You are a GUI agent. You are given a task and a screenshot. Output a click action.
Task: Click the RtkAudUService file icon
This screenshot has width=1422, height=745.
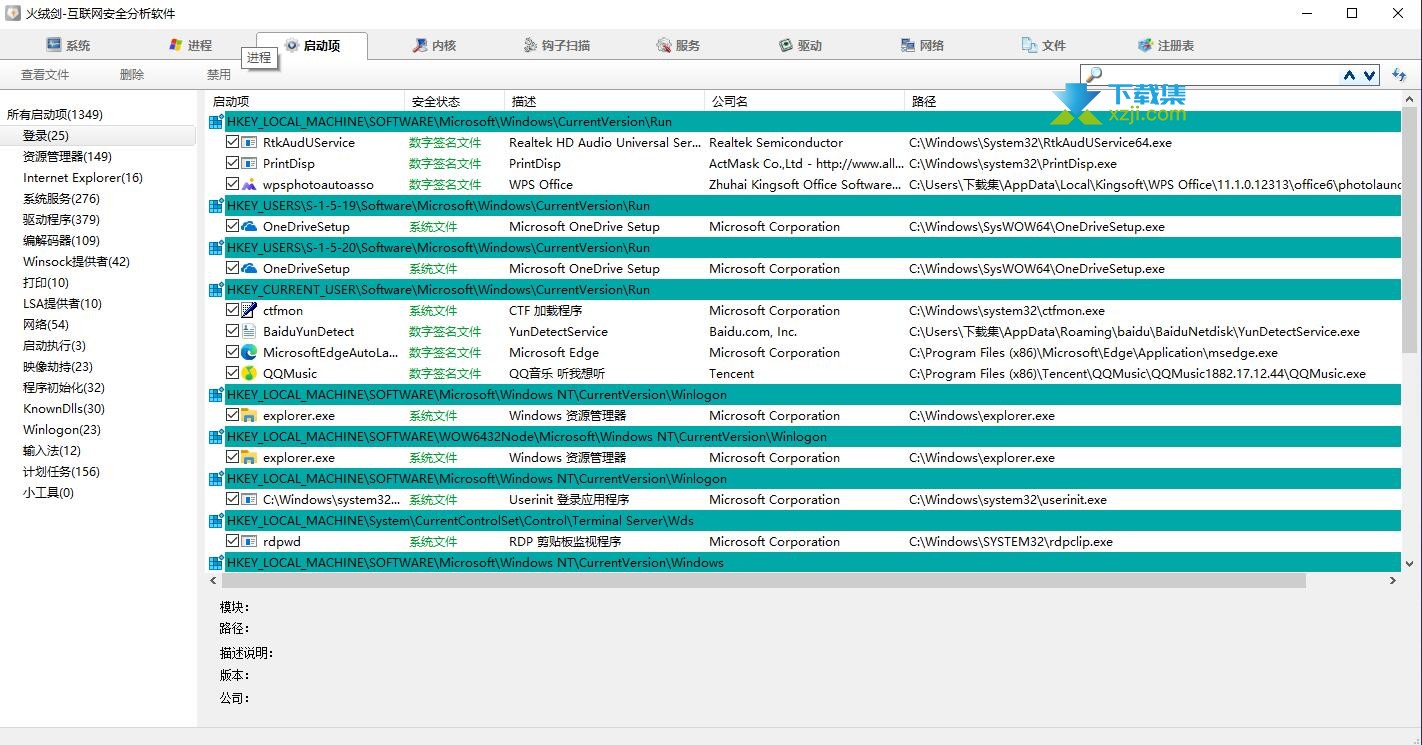point(249,142)
